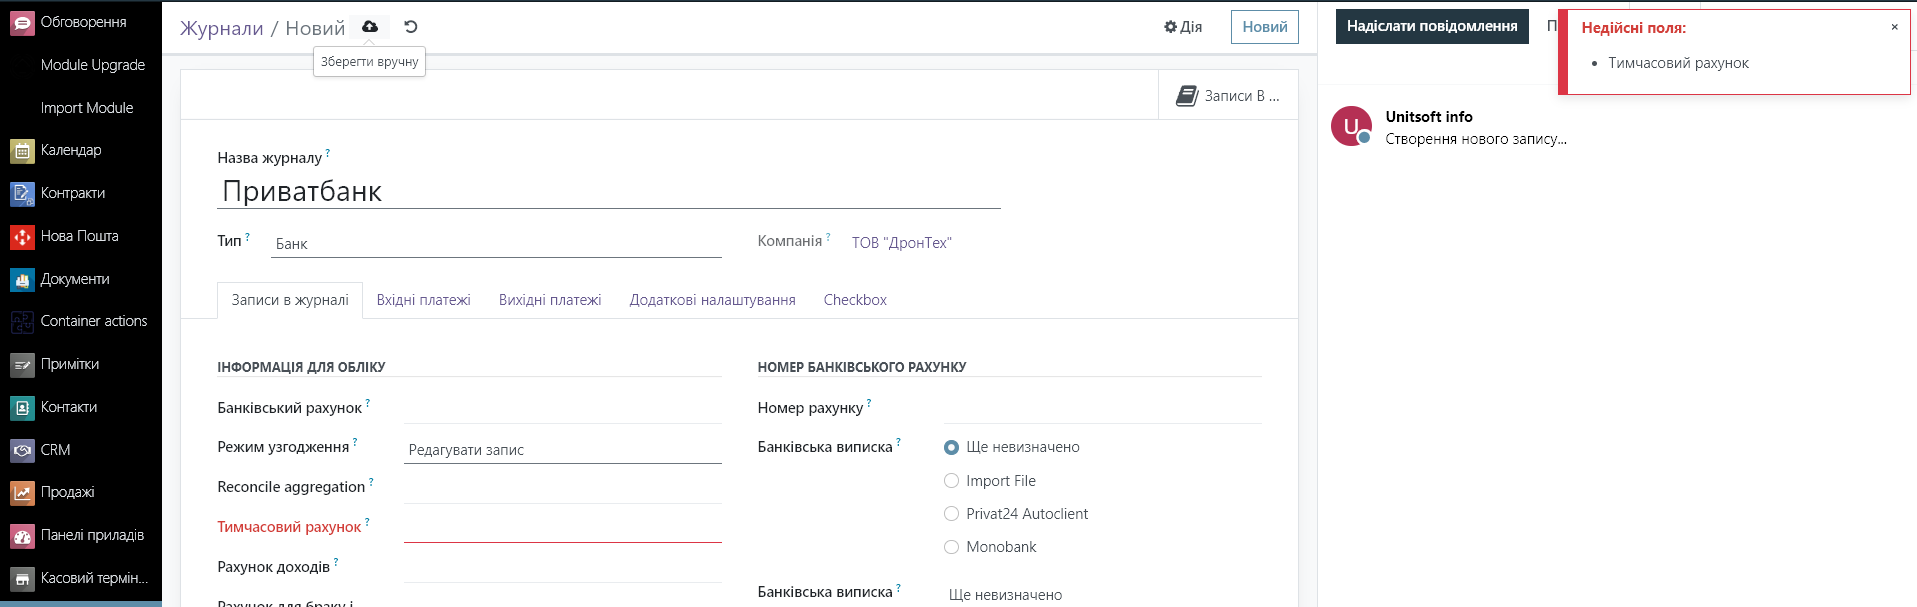Click help mark next to Назва журналу
This screenshot has height=607, width=1917.
[328, 153]
